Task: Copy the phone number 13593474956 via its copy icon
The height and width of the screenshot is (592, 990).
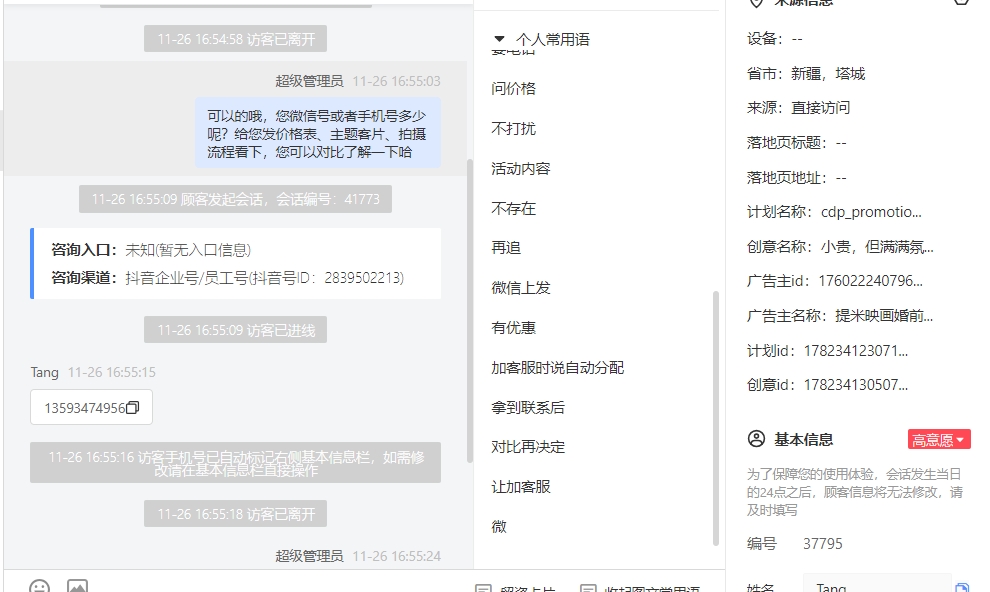Action: pyautogui.click(x=133, y=408)
